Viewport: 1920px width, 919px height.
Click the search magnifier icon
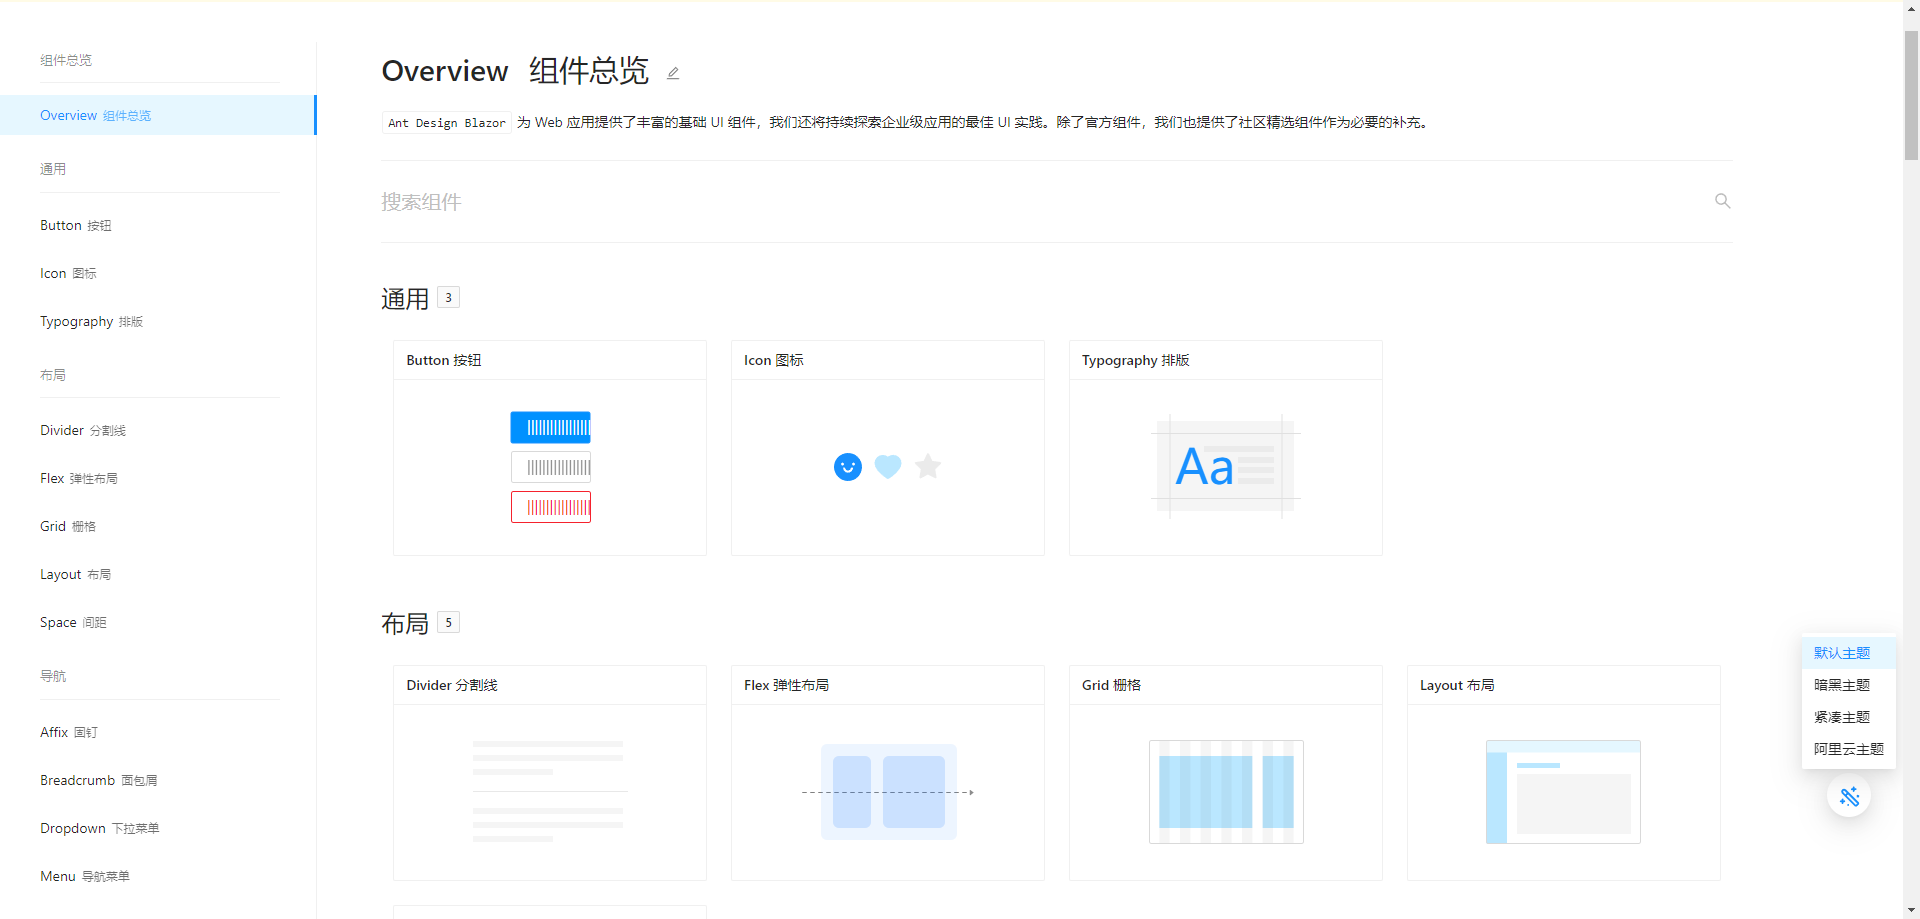click(1722, 201)
